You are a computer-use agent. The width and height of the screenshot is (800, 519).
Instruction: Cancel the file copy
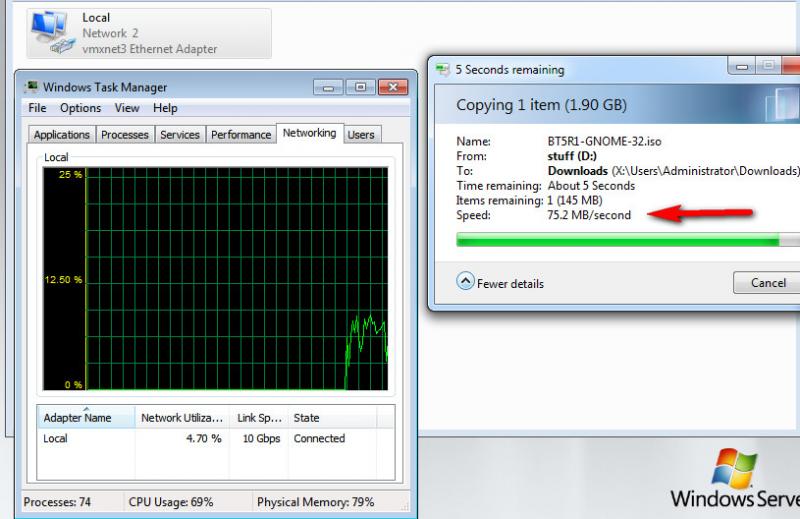click(767, 283)
